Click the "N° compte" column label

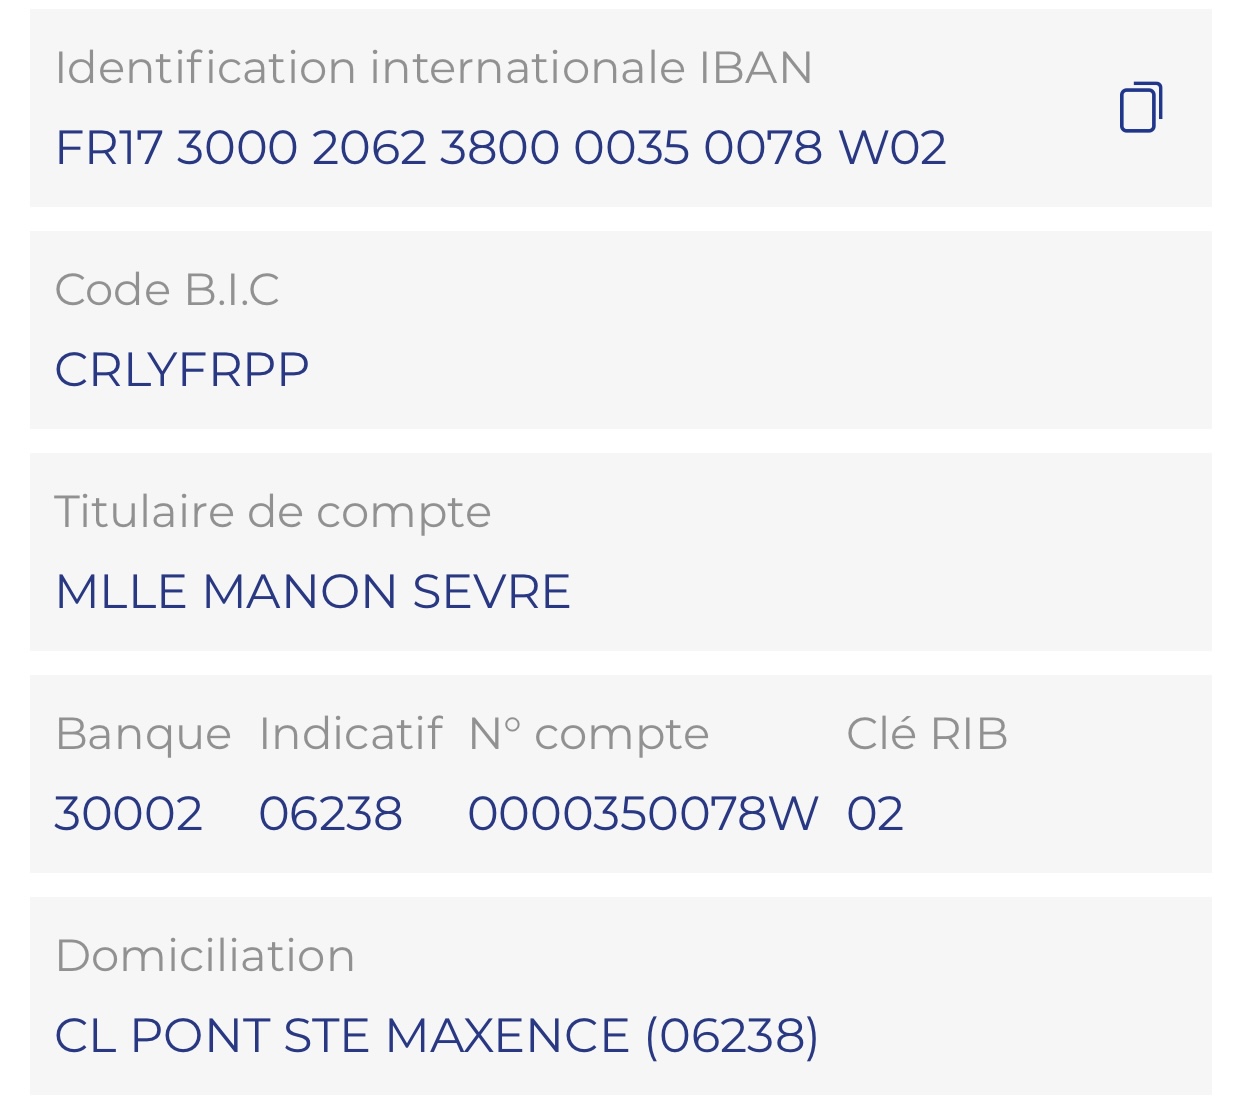(x=588, y=734)
